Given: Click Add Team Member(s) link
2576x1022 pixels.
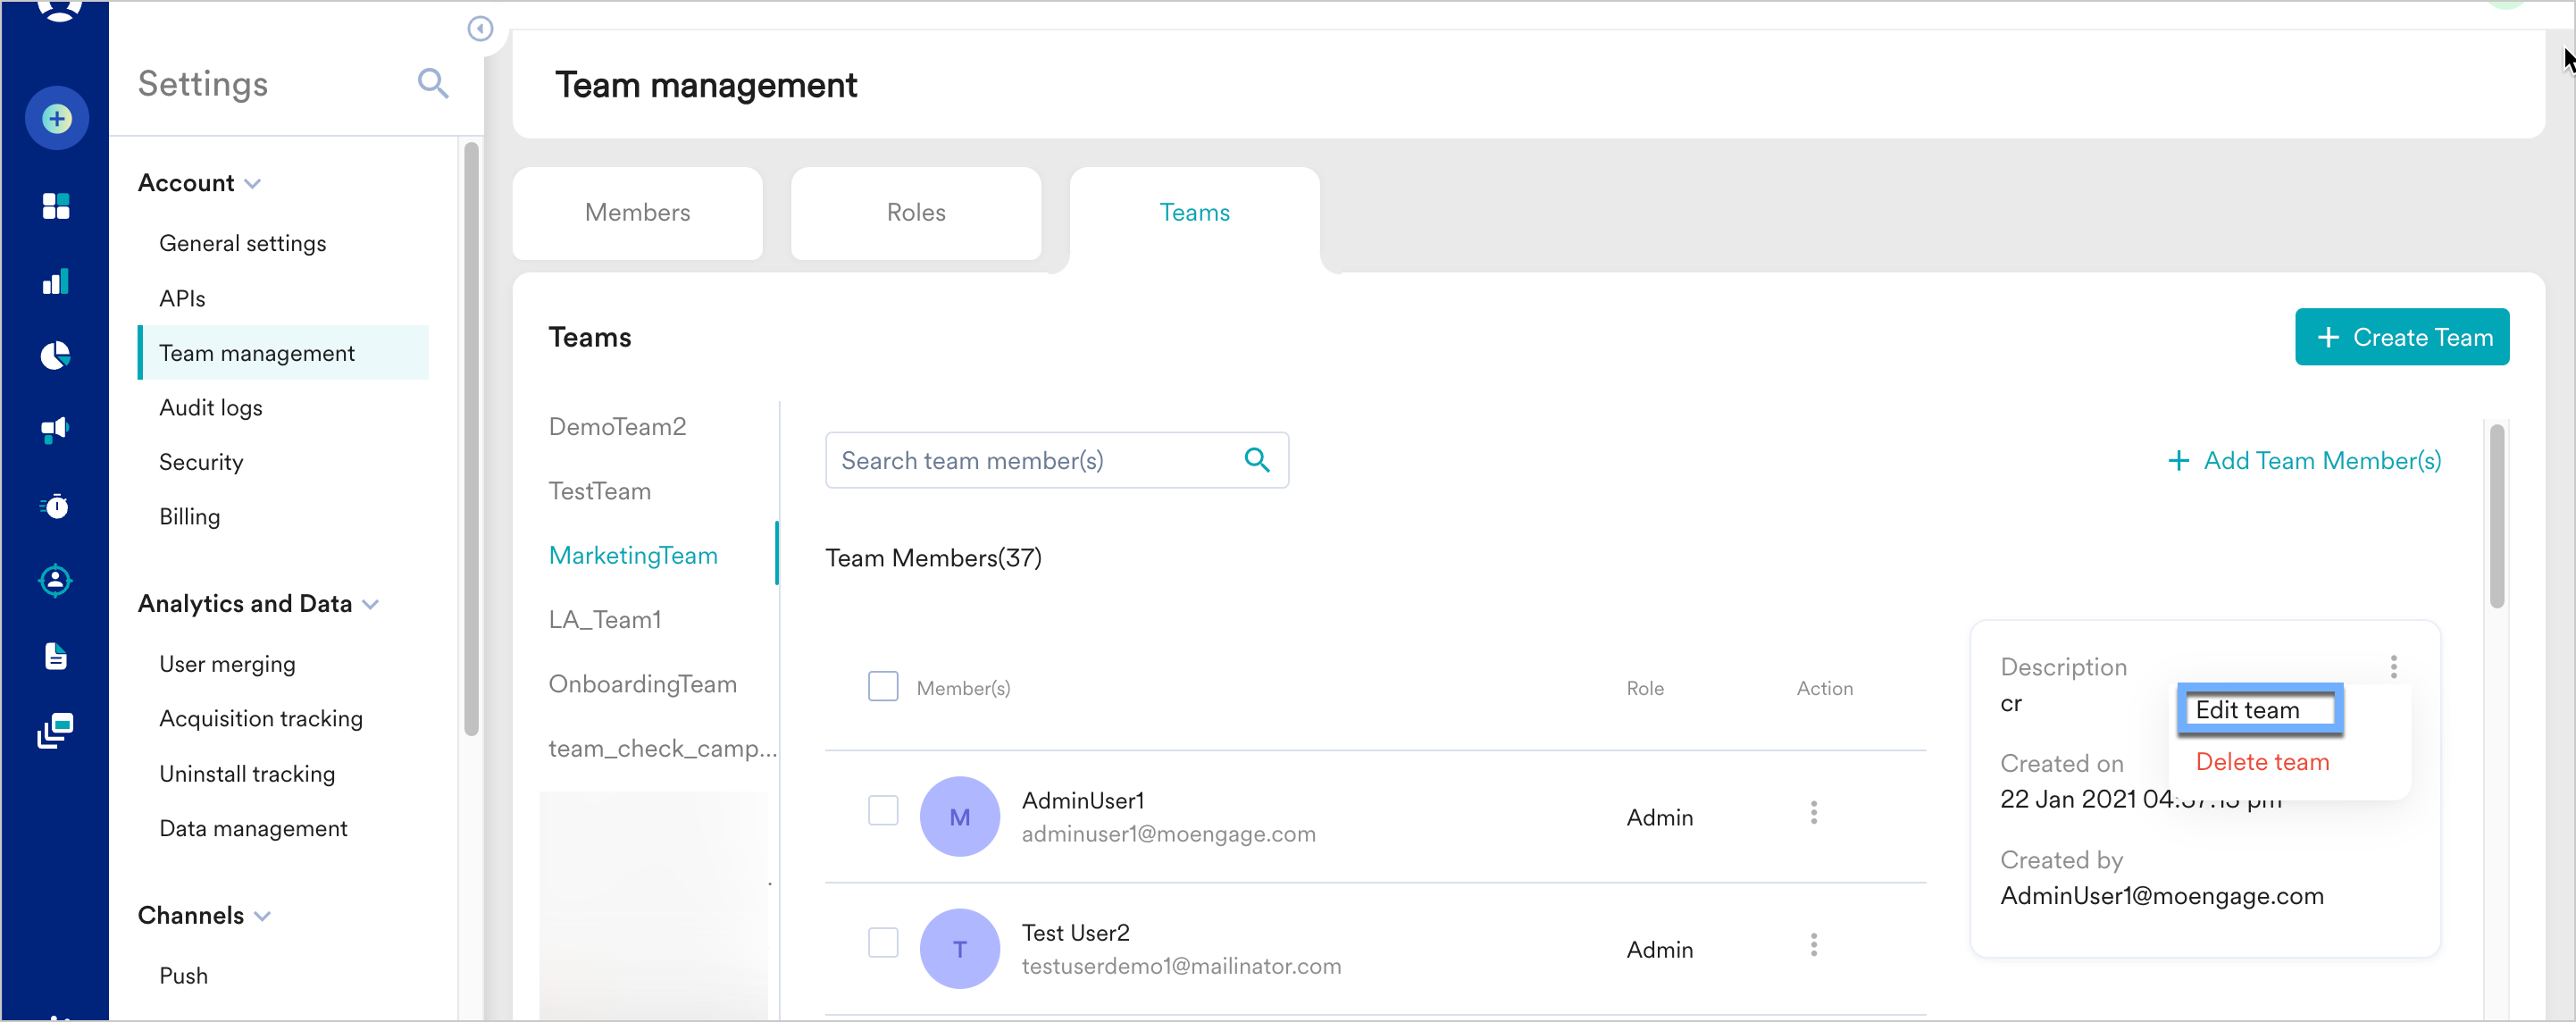Looking at the screenshot, I should tap(2304, 460).
